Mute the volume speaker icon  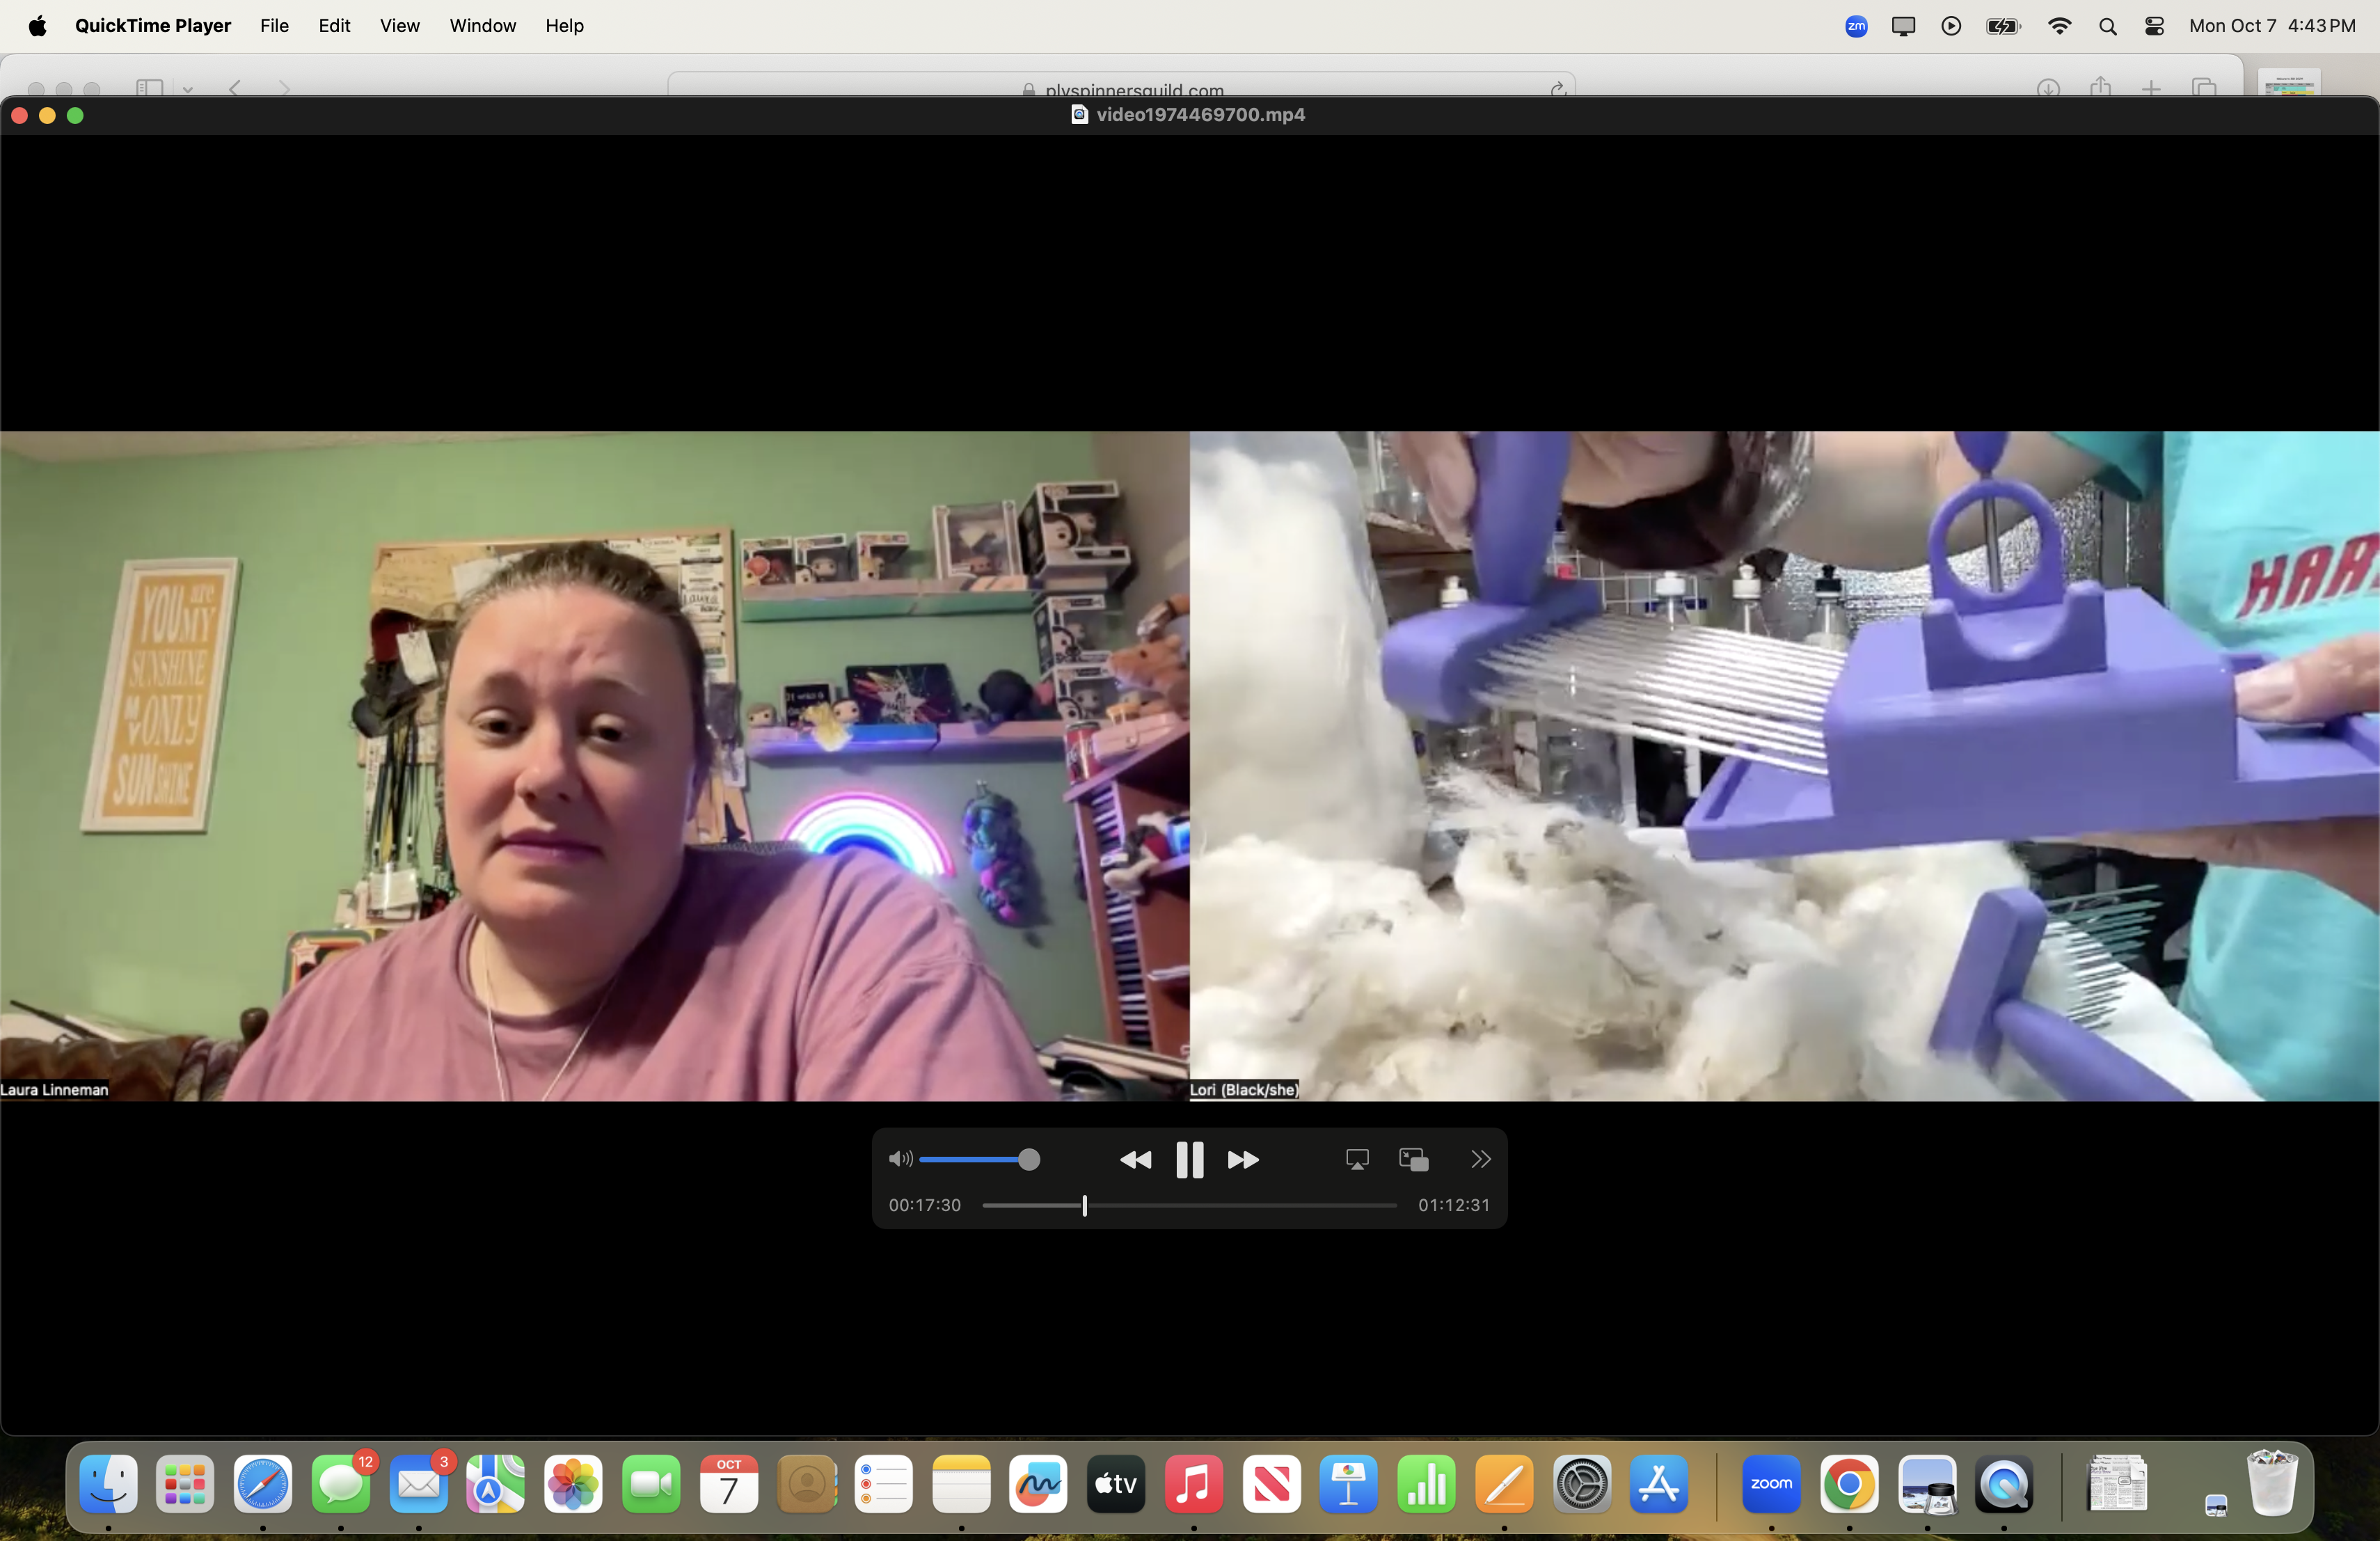click(x=899, y=1159)
